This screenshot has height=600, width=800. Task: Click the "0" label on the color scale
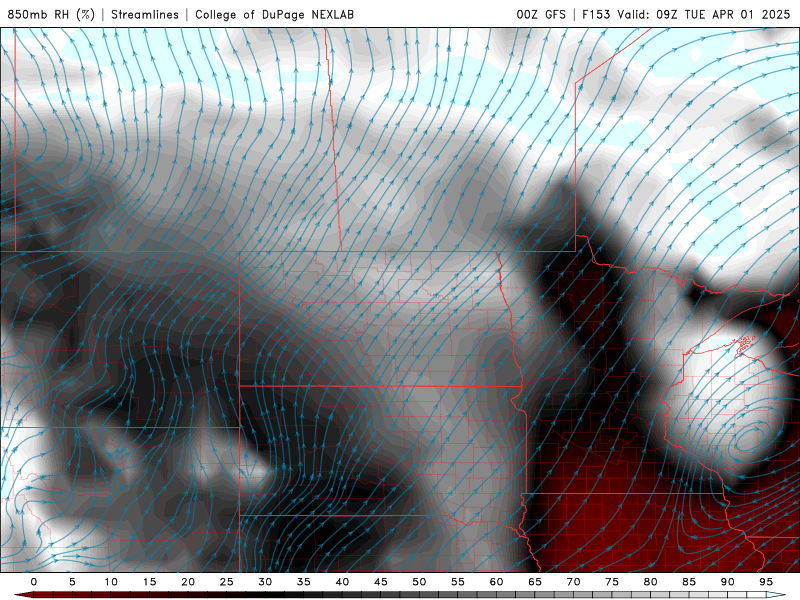[34, 582]
